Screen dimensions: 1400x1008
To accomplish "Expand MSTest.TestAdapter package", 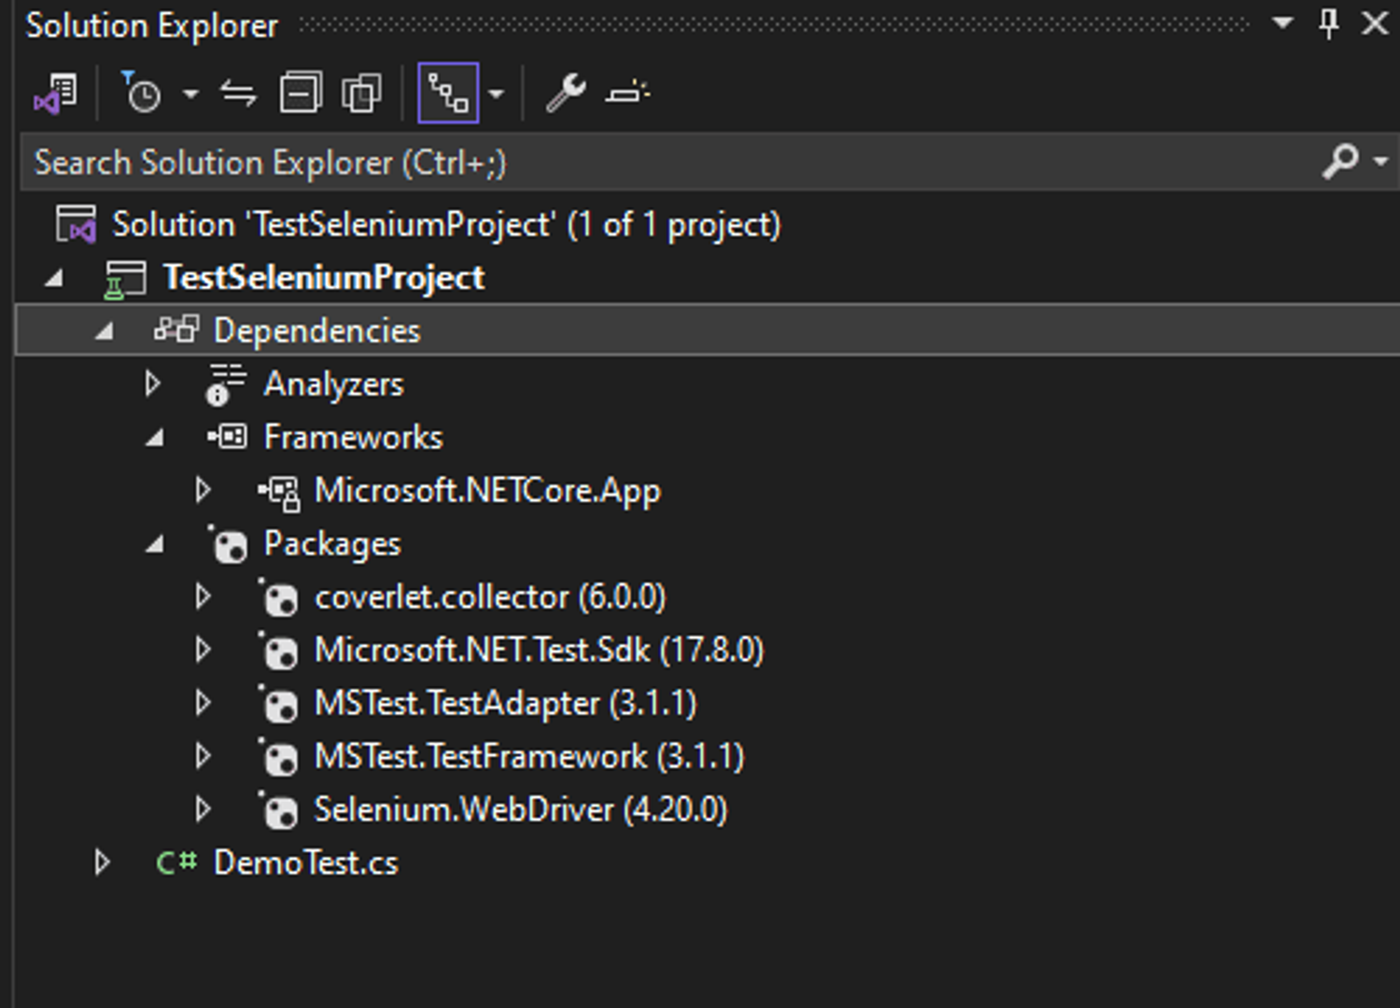I will tap(203, 703).
